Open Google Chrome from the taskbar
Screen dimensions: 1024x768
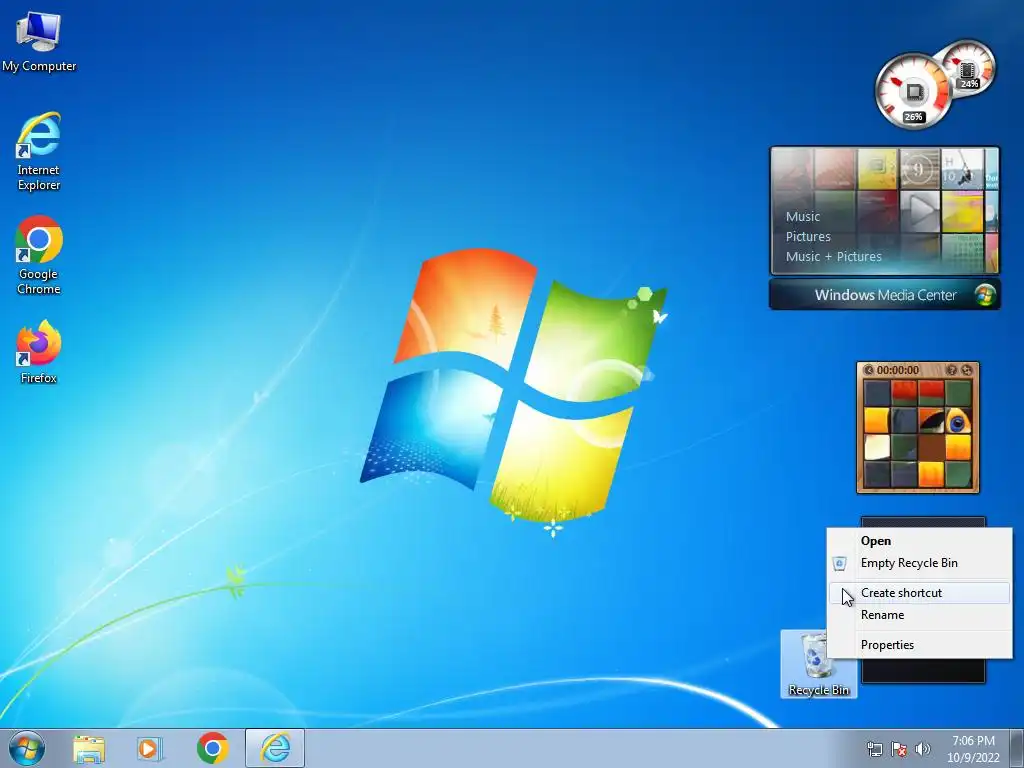click(212, 748)
